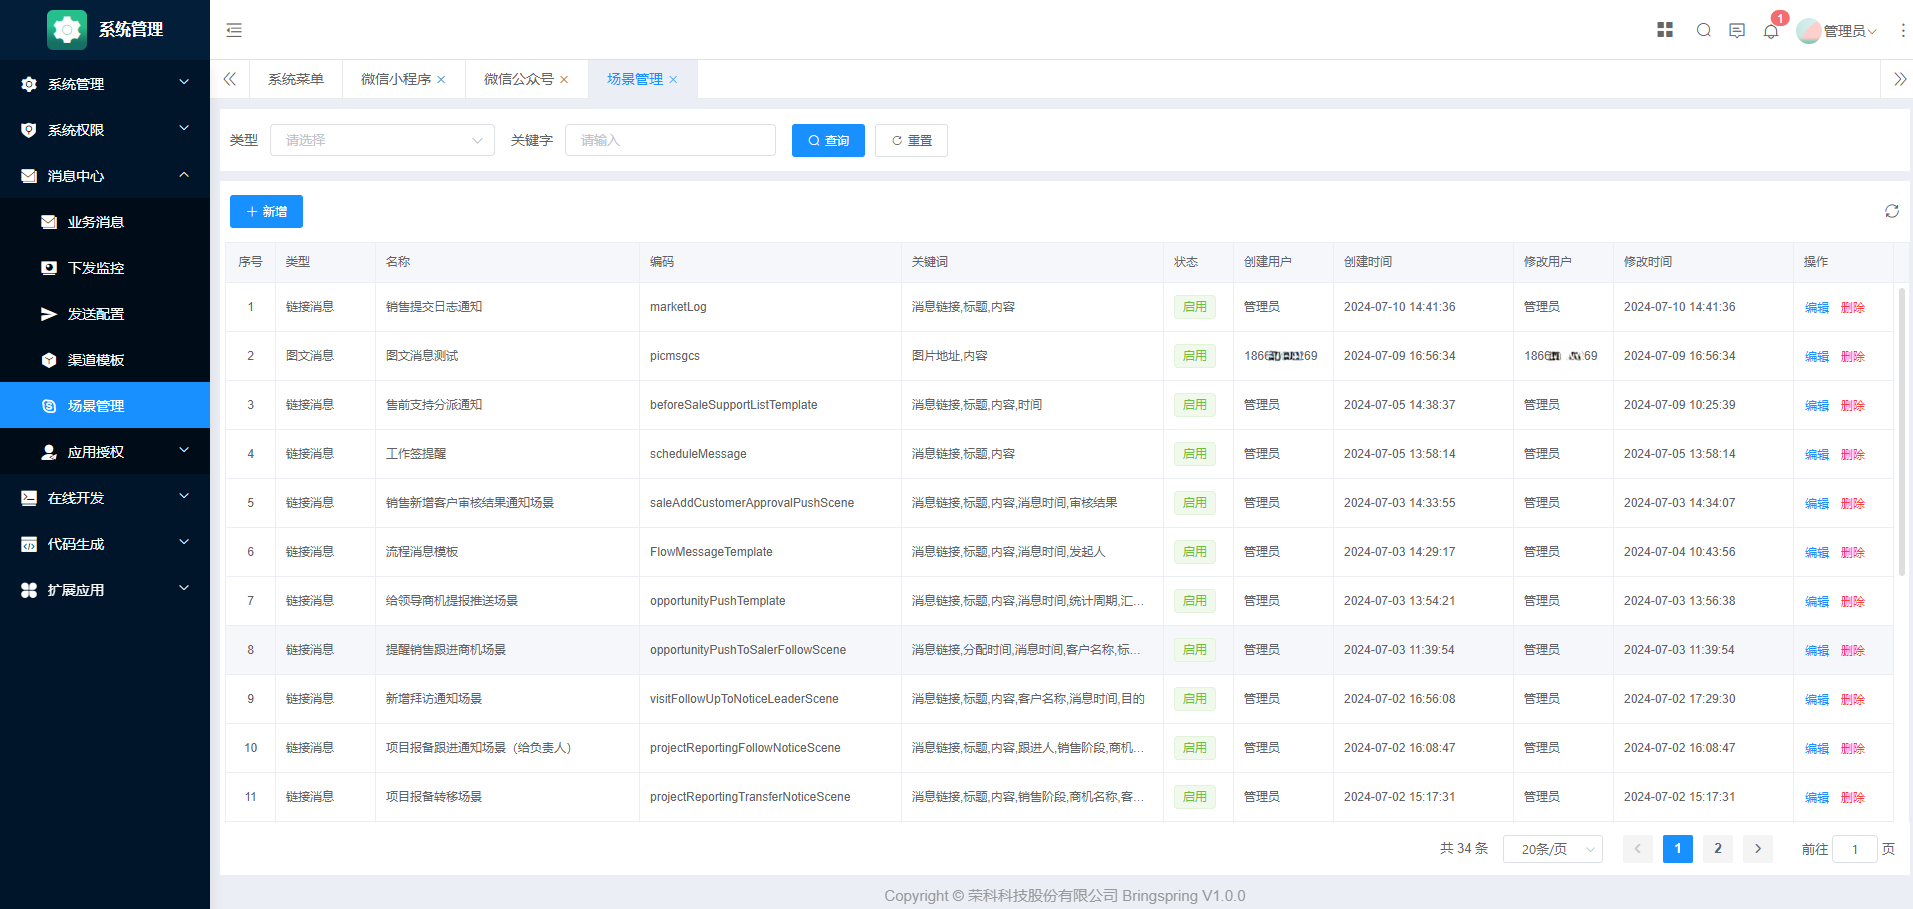The width and height of the screenshot is (1913, 909).
Task: Click the search magnifier icon in header
Action: (x=1703, y=30)
